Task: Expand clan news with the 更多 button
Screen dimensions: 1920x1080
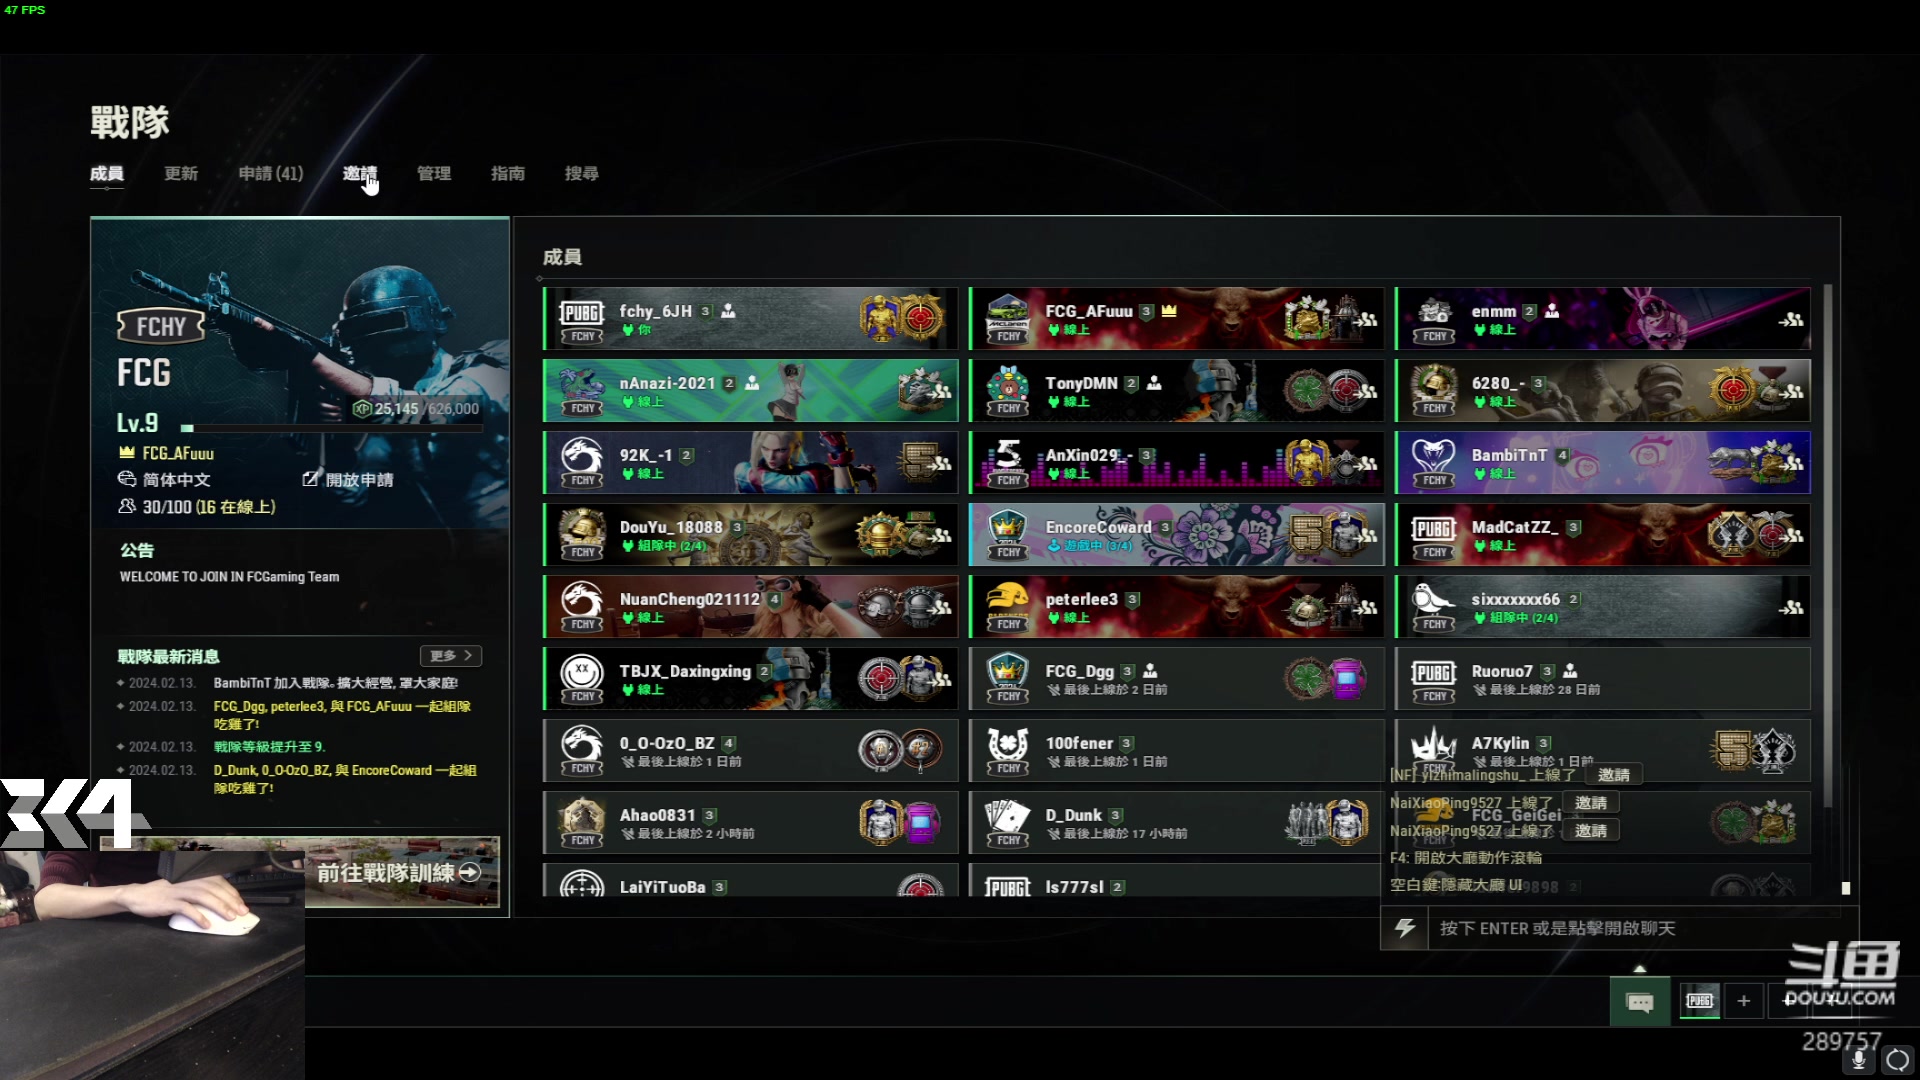Action: [451, 656]
